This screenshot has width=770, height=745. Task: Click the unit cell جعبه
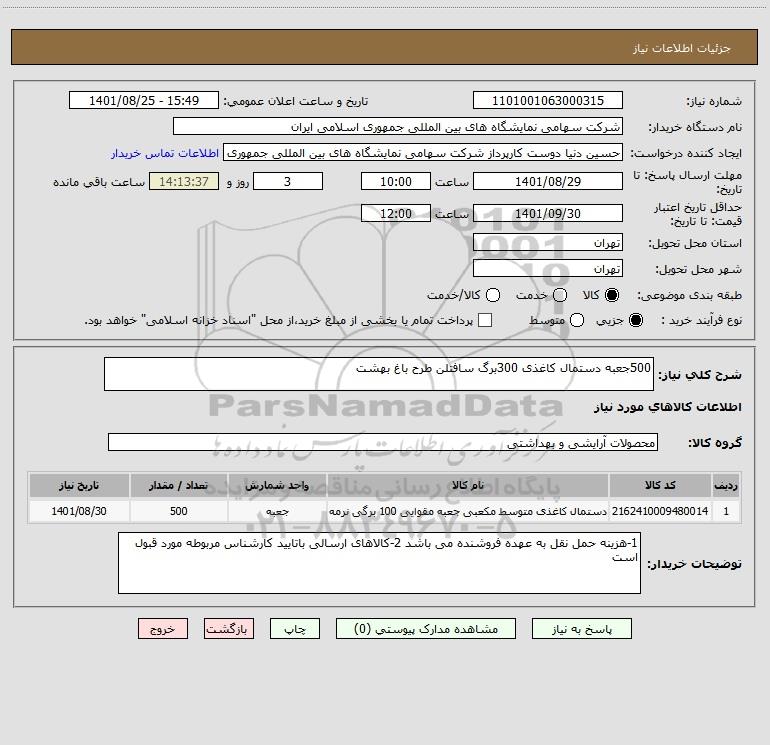click(277, 511)
